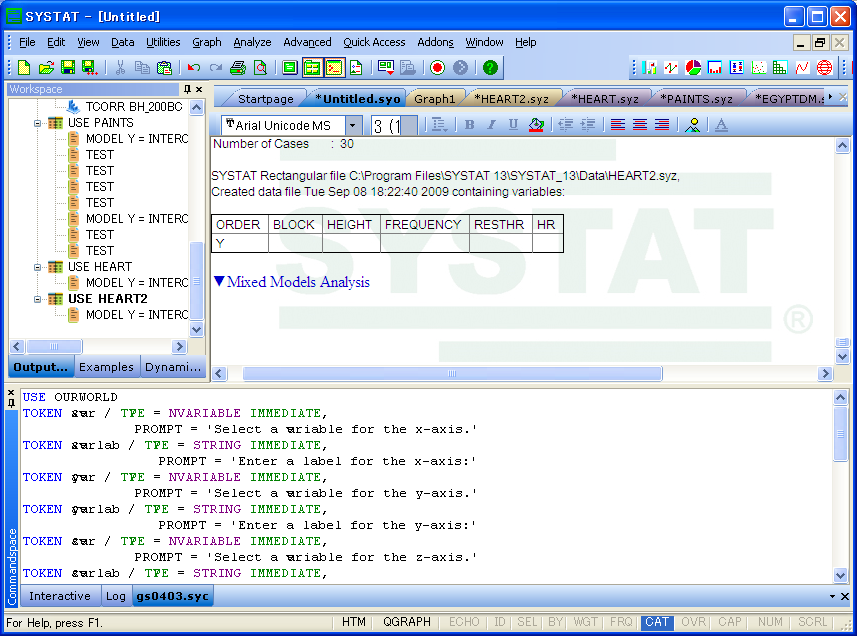
Task: Toggle ECHO in the status bar
Action: pyautogui.click(x=463, y=622)
